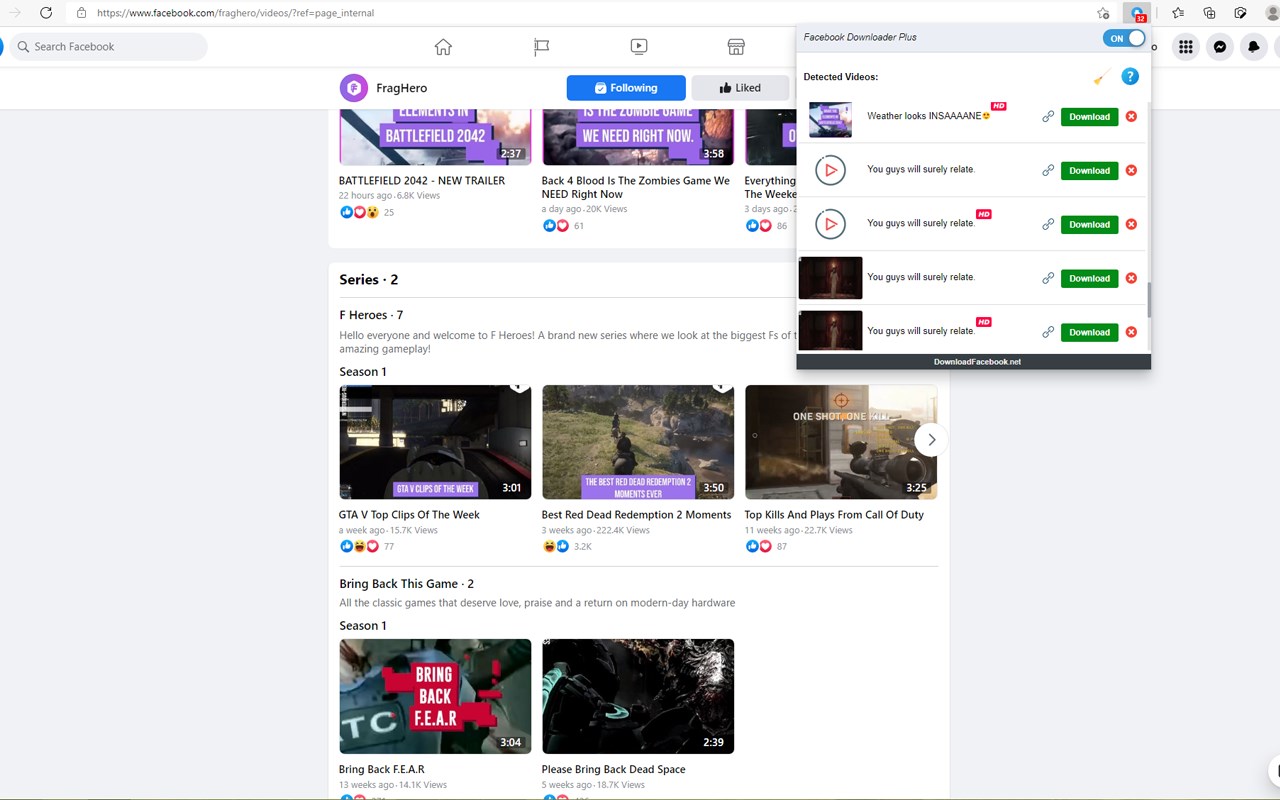This screenshot has height=800, width=1280.
Task: Open the Facebook notifications bell
Action: pyautogui.click(x=1254, y=47)
